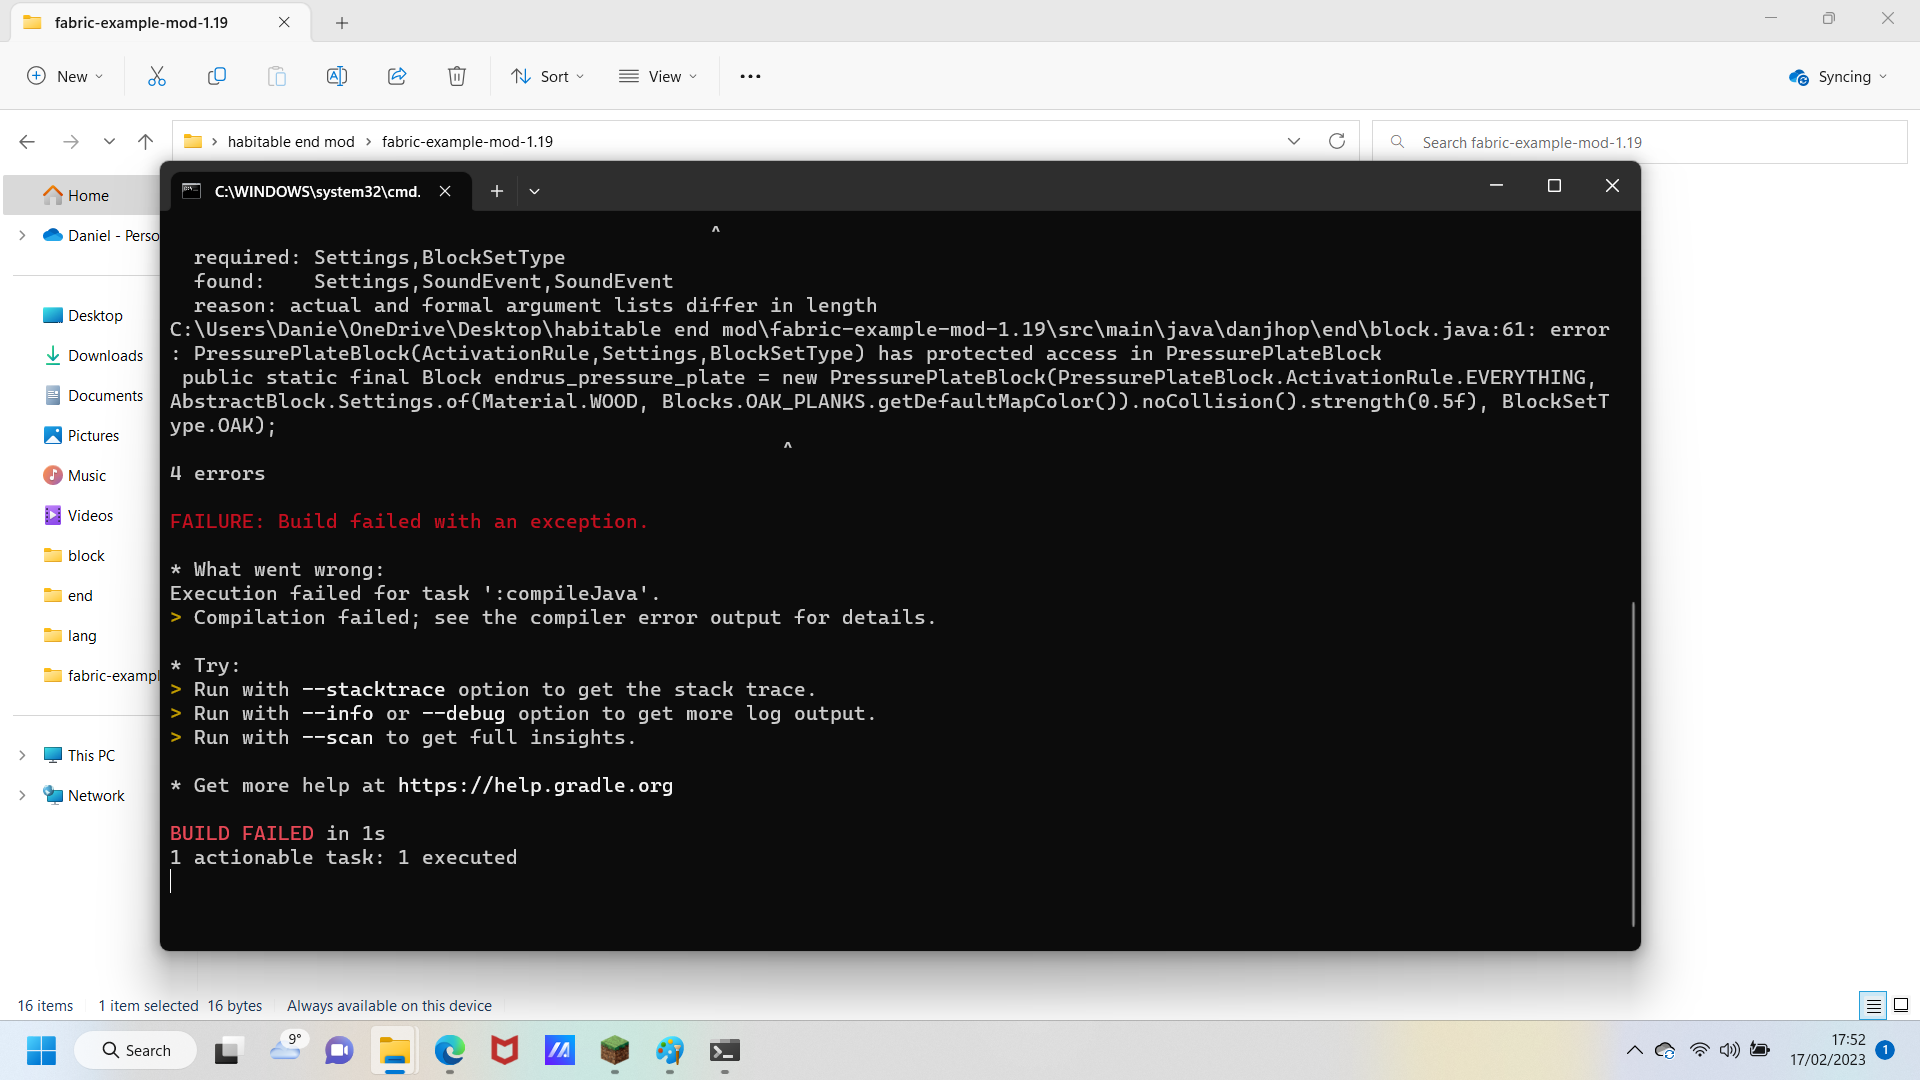Expand the This PC entry
The image size is (1920, 1080).
pos(22,755)
